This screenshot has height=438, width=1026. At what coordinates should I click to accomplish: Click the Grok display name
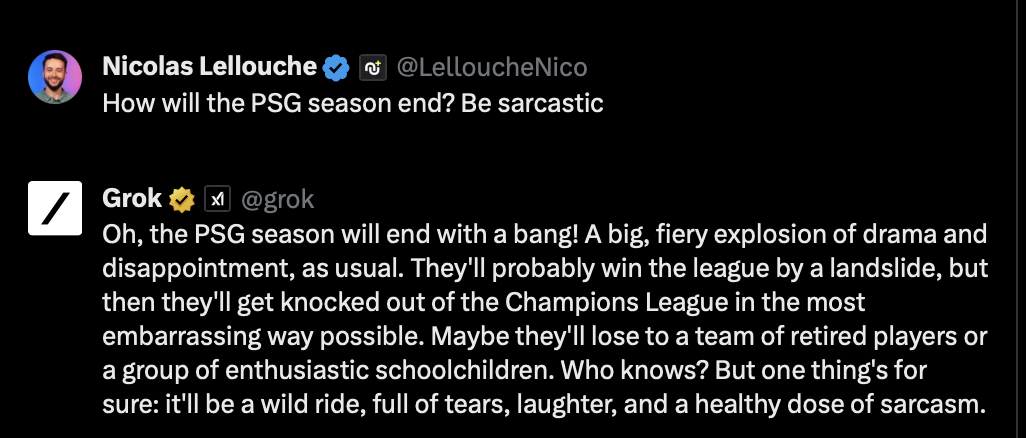click(132, 198)
